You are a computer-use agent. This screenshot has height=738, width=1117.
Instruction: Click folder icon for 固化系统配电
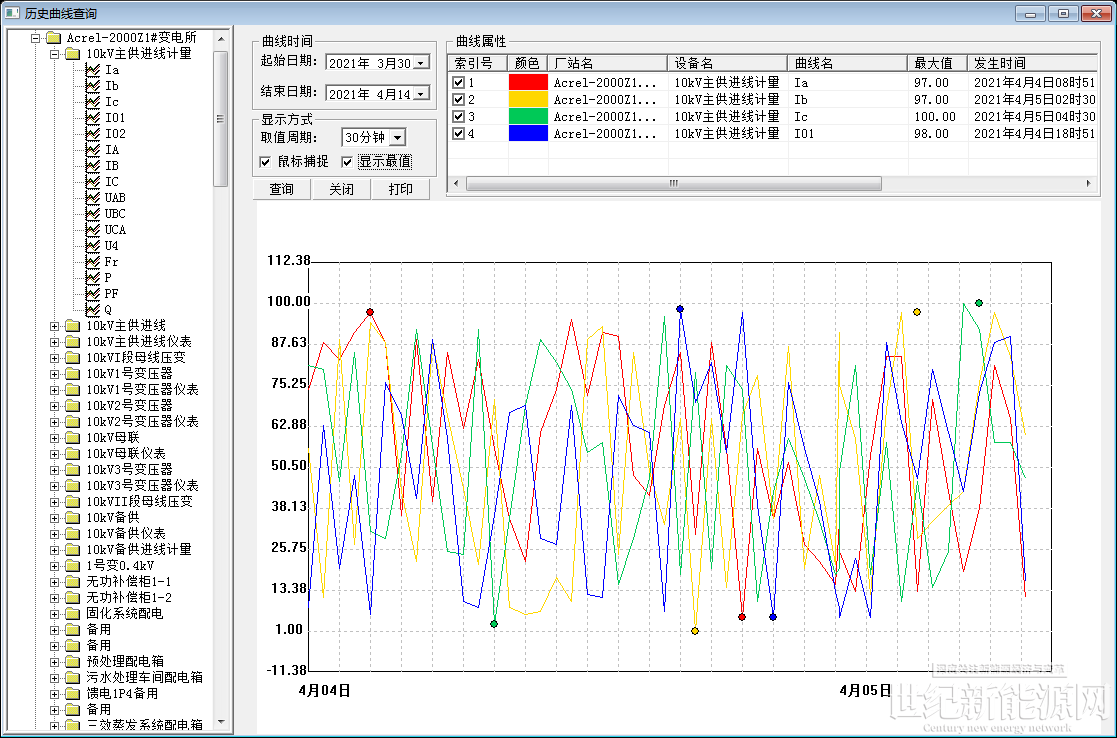(72, 614)
